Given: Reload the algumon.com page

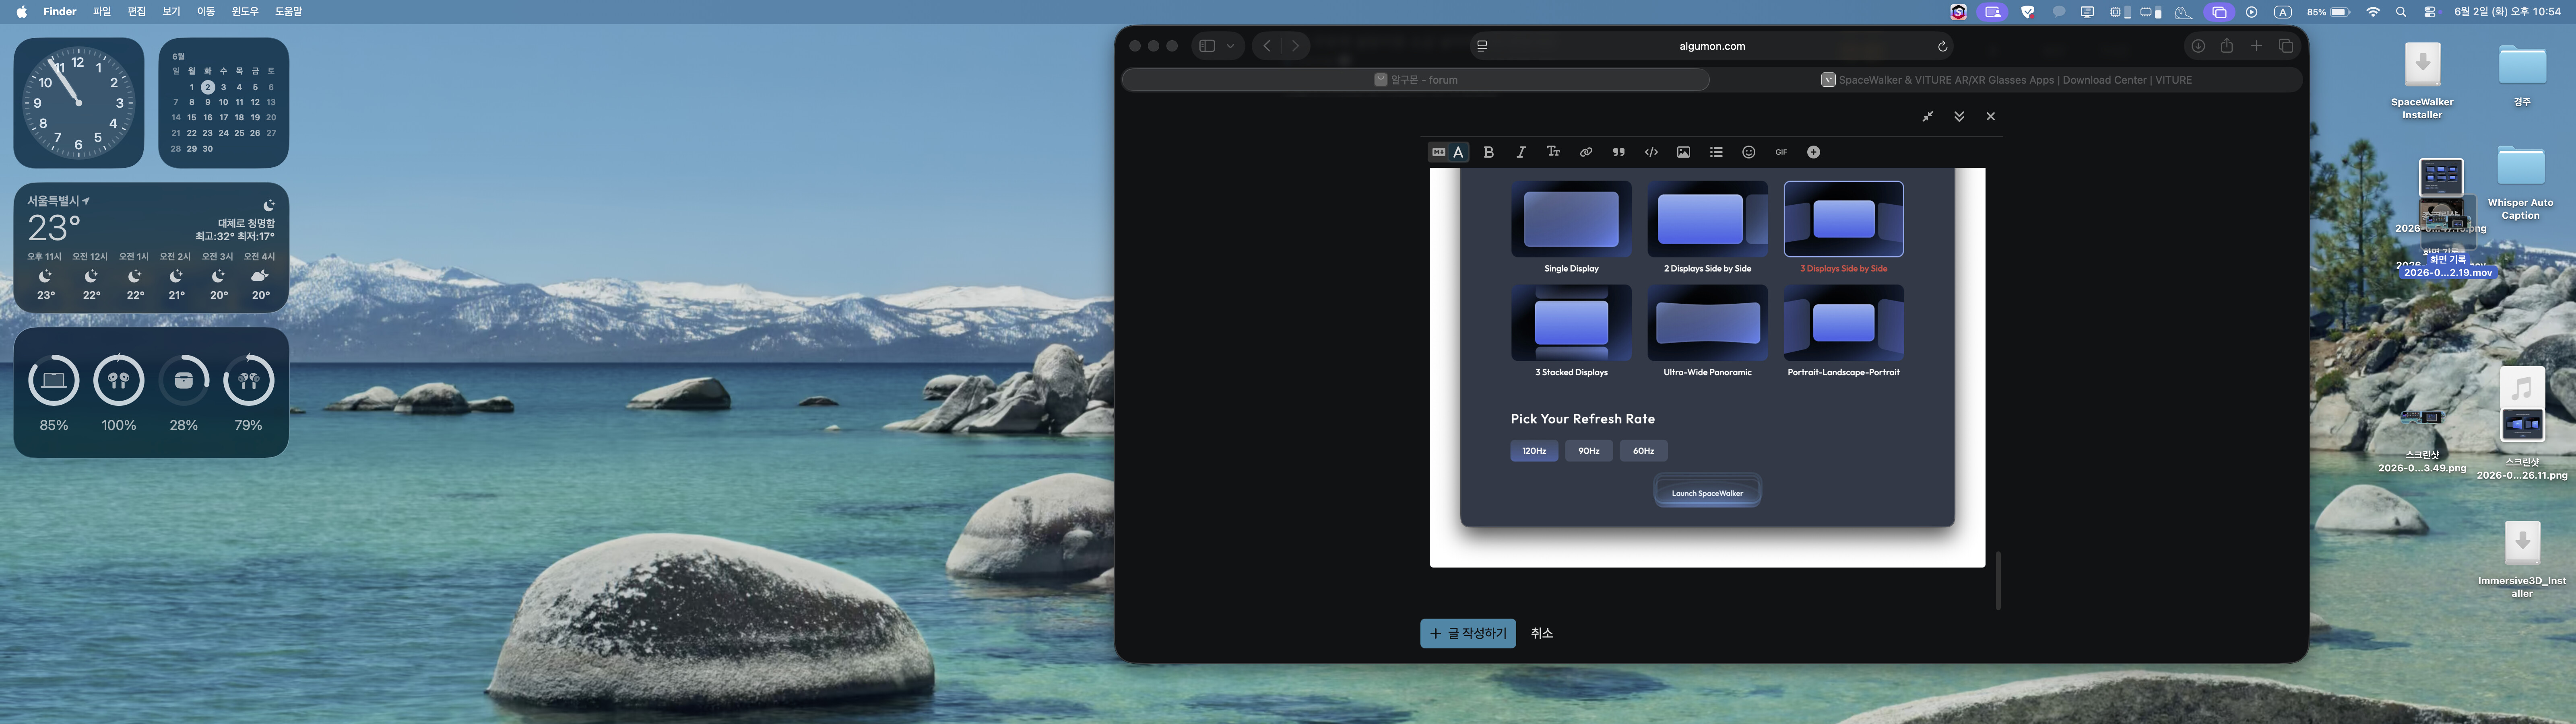Looking at the screenshot, I should tap(1942, 46).
